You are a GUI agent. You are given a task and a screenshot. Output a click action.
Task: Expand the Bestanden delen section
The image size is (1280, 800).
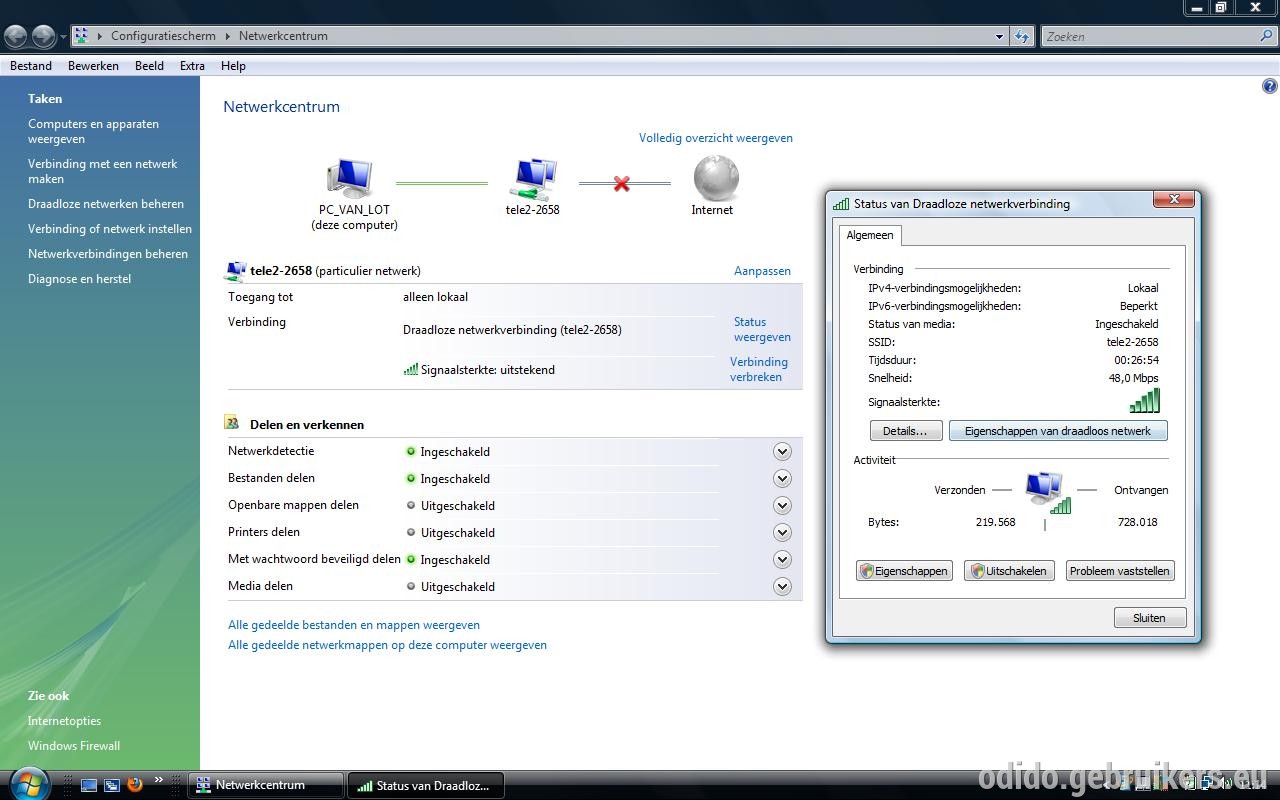(x=782, y=479)
